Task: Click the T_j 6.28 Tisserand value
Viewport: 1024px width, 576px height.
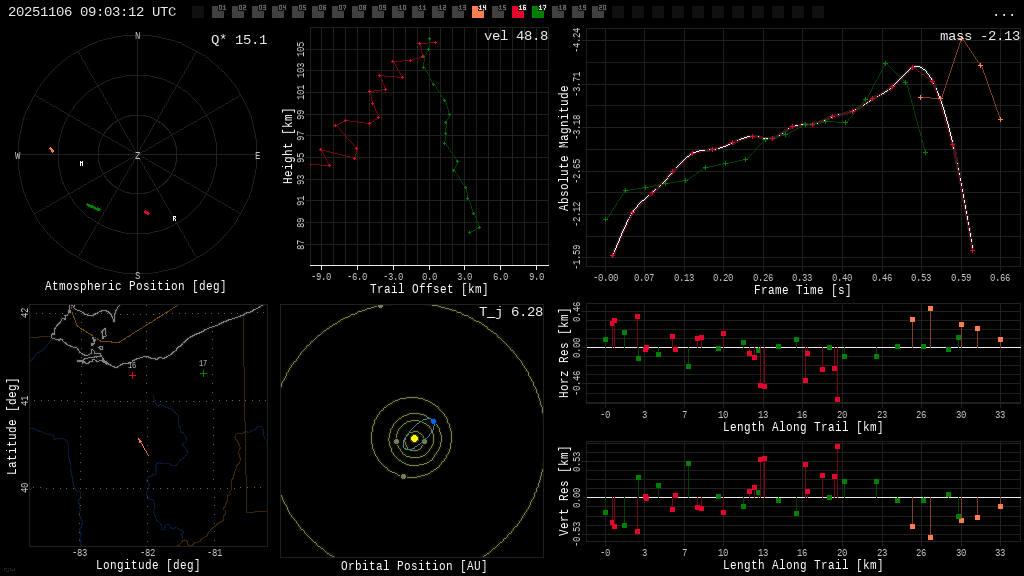Action: coord(511,312)
